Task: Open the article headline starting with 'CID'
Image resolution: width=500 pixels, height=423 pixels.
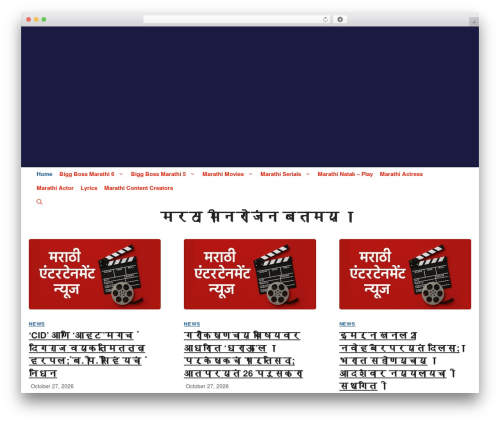Action: [x=87, y=354]
